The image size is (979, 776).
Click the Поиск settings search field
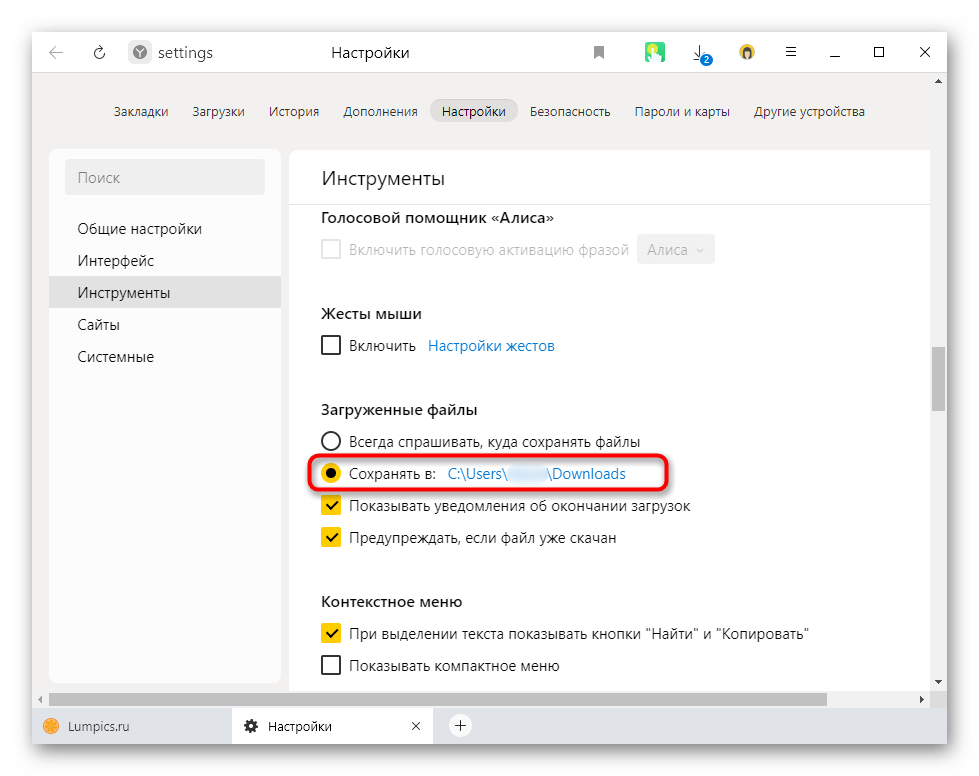165,178
